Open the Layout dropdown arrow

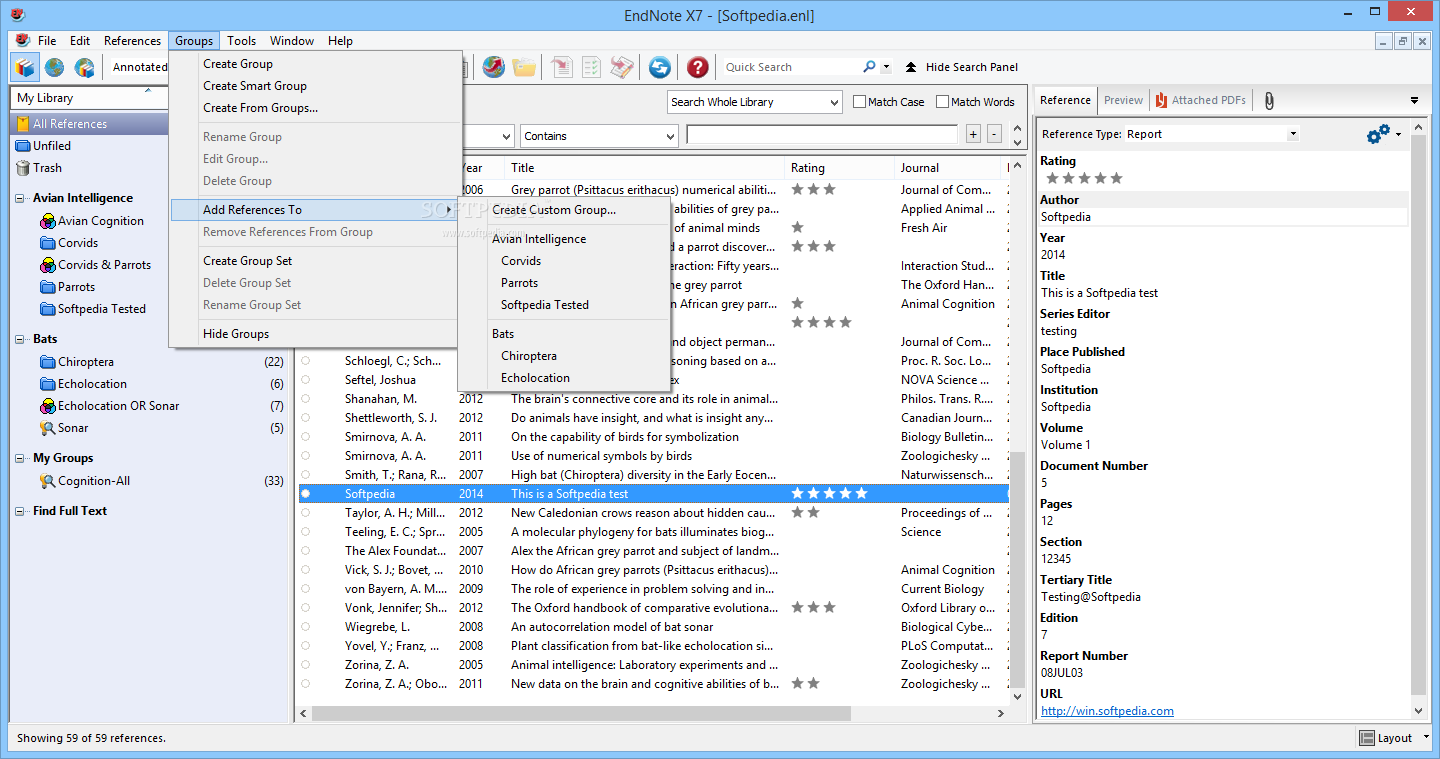click(x=1424, y=738)
